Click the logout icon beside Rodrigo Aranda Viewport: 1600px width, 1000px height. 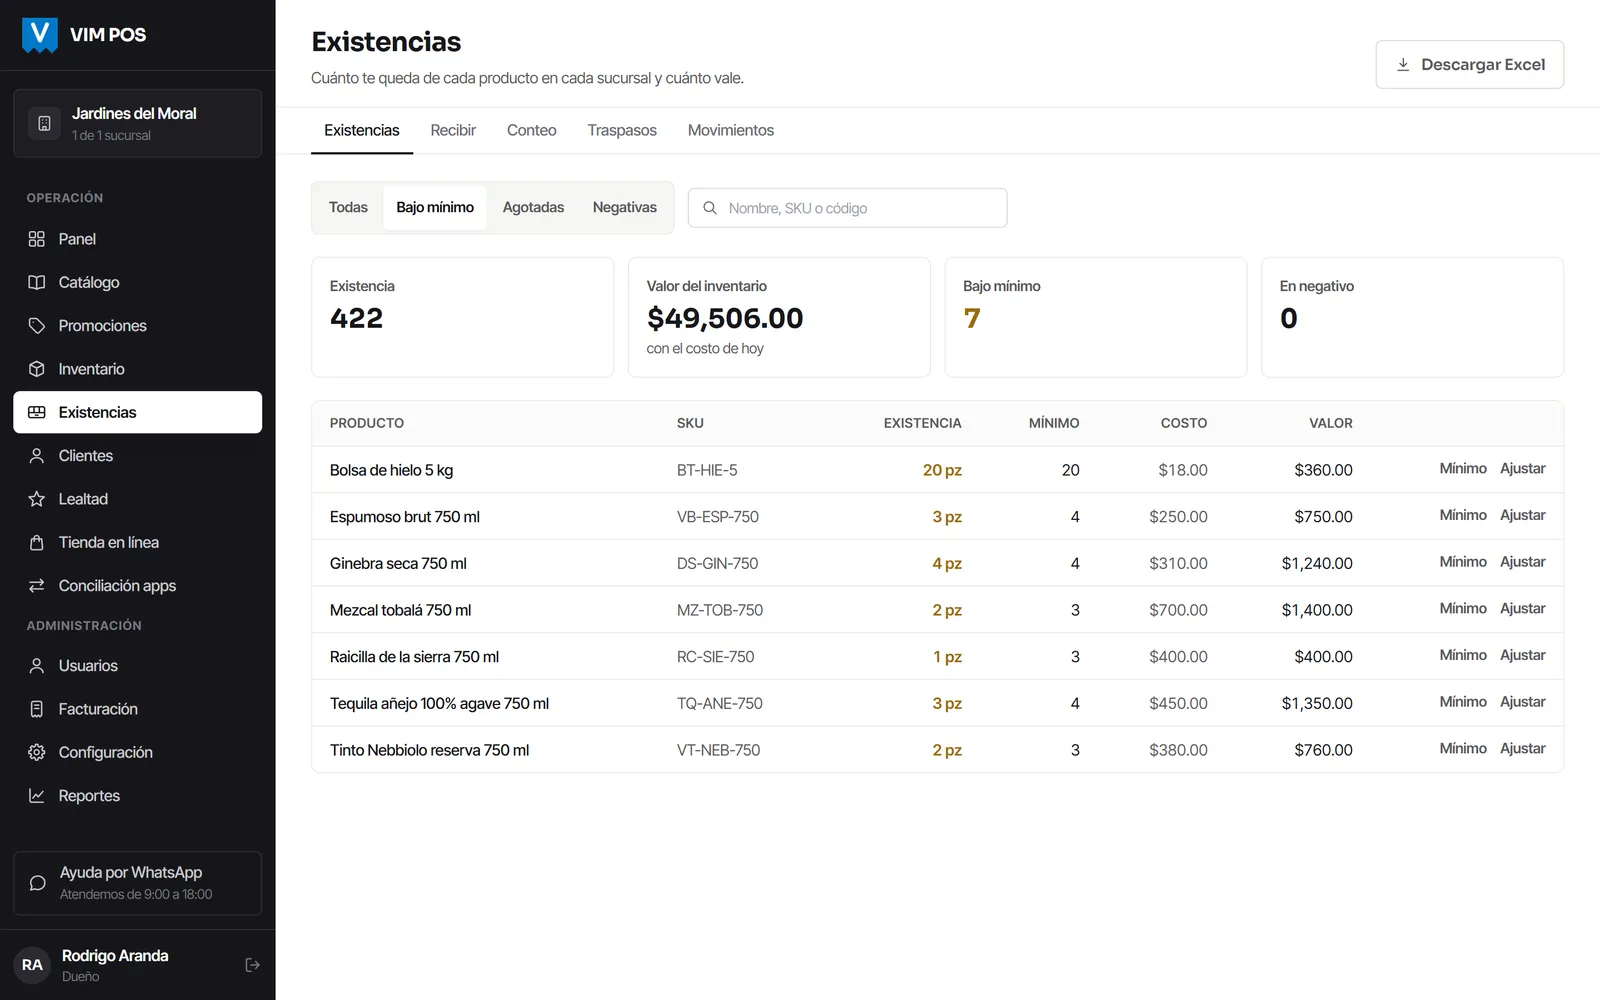click(x=253, y=965)
